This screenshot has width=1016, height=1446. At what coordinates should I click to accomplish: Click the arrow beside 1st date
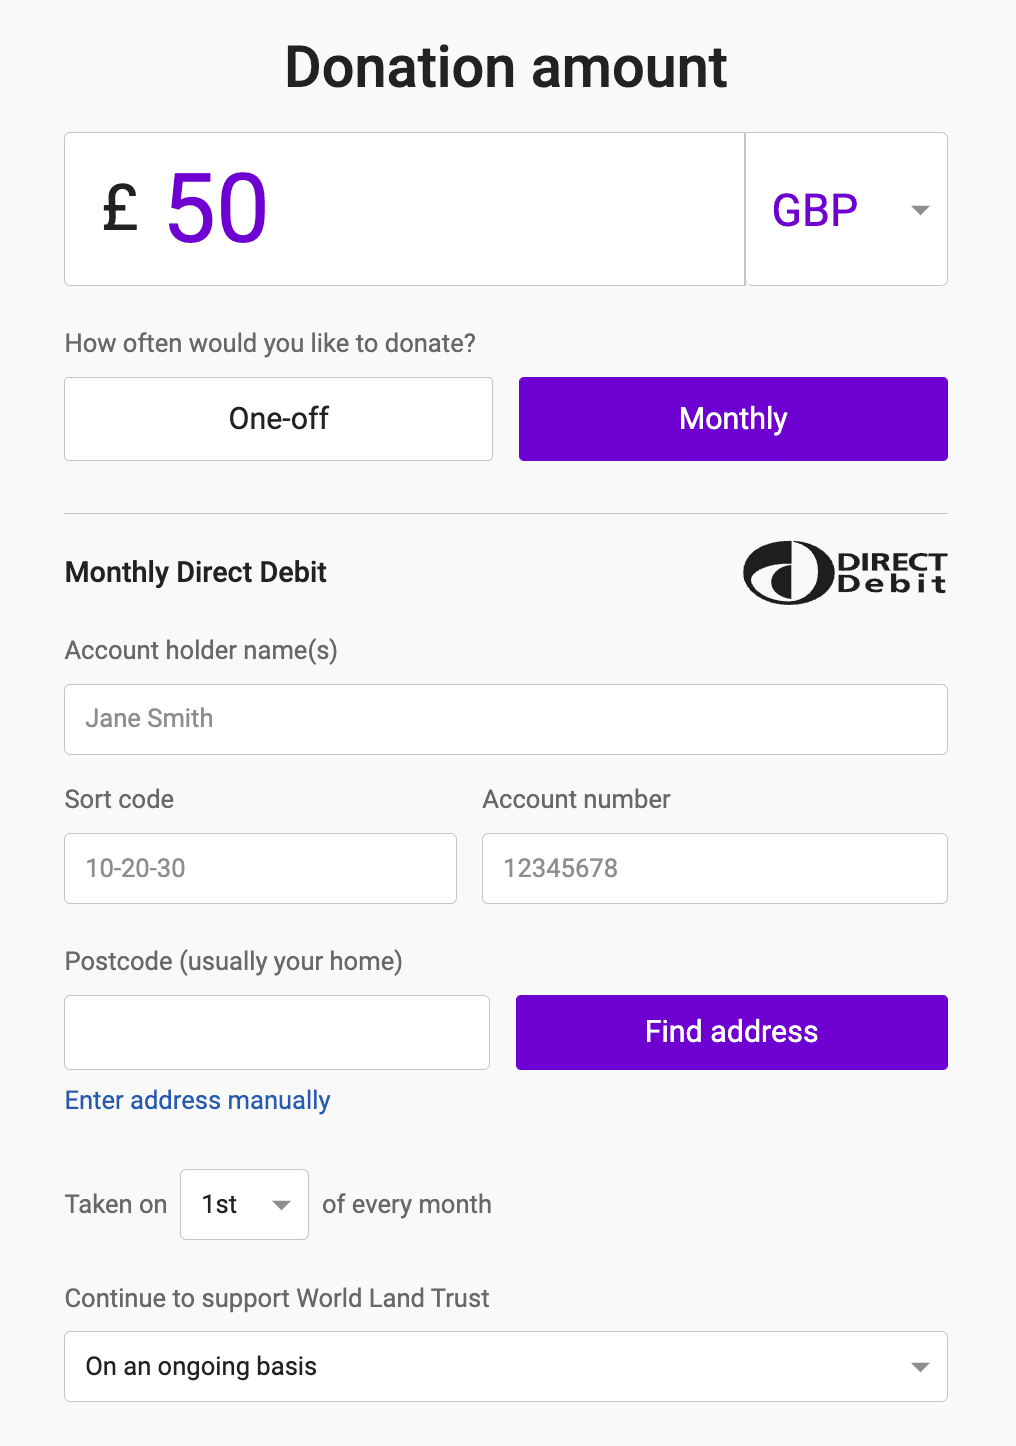tap(282, 1205)
